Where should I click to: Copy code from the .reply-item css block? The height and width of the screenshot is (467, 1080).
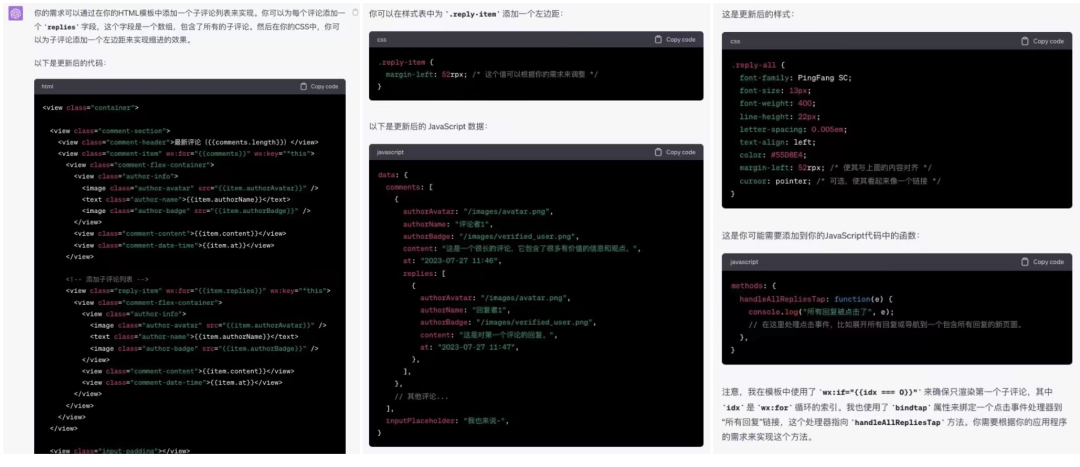(675, 40)
